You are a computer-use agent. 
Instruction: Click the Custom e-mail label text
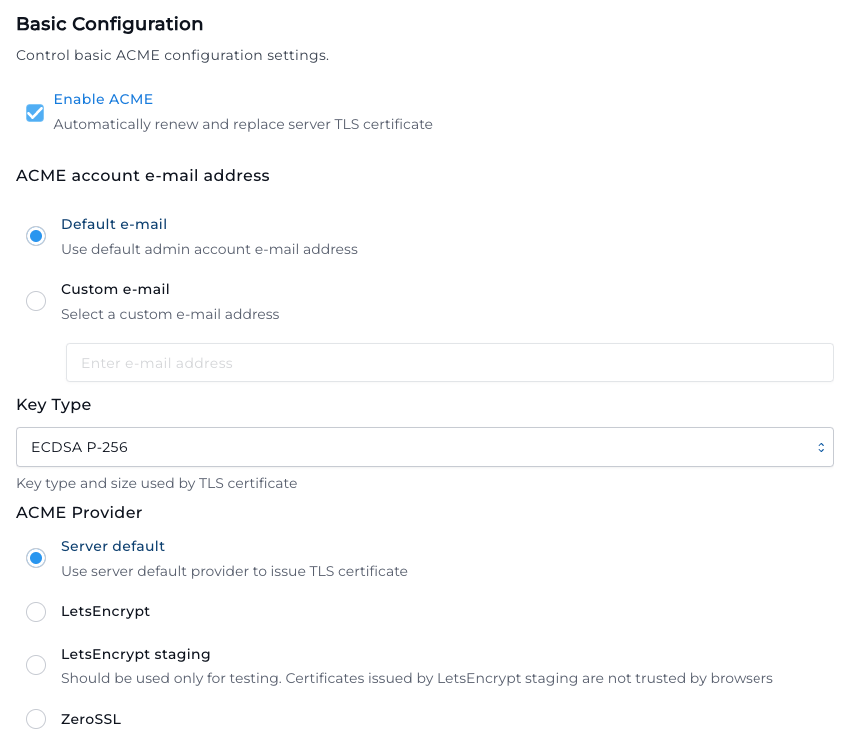click(115, 289)
